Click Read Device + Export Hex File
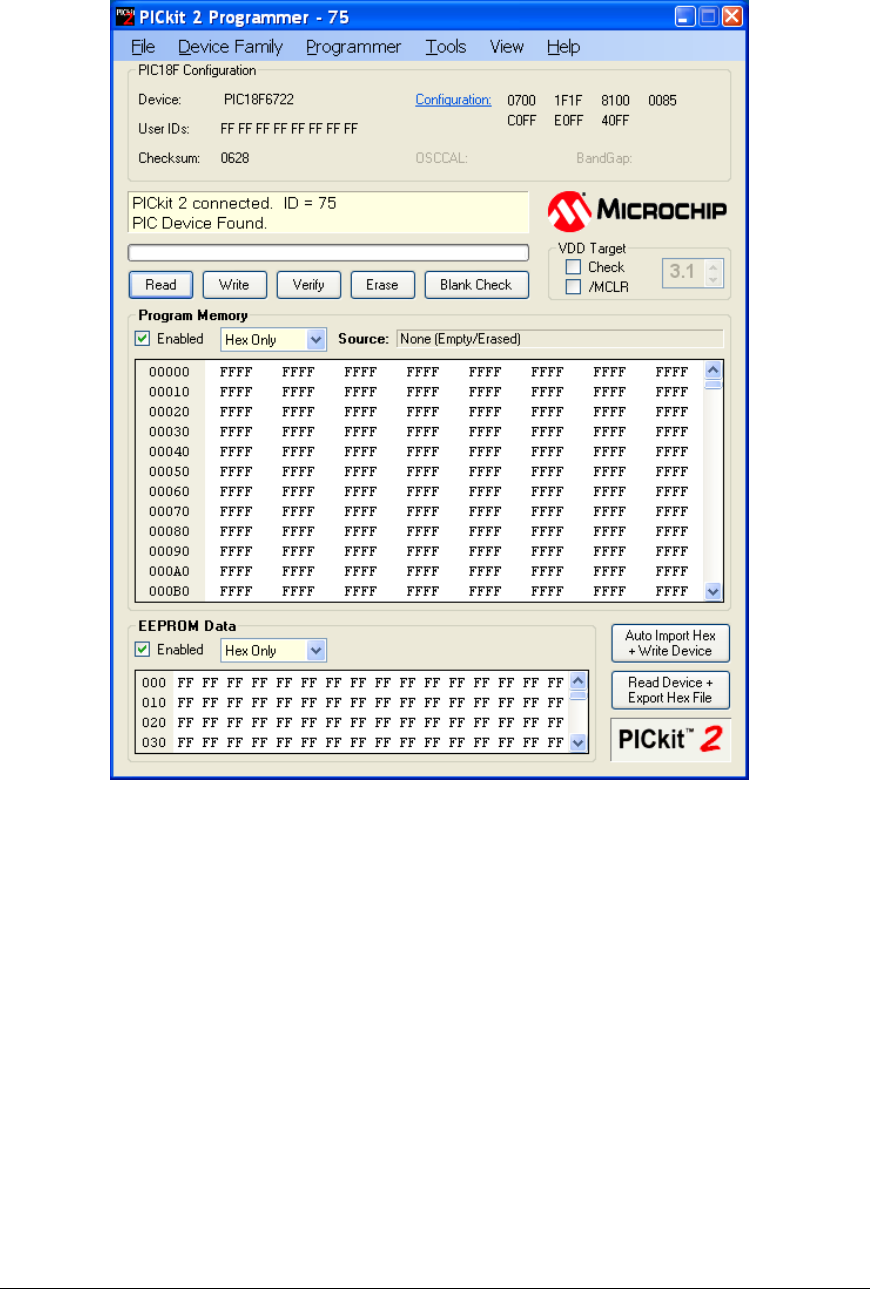The image size is (870, 1289). [671, 690]
